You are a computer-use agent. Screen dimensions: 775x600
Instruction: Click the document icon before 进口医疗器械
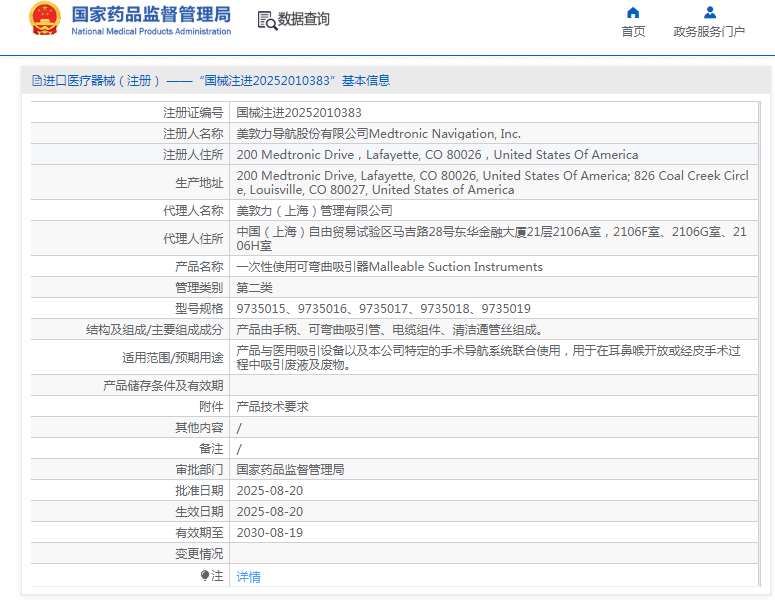coord(37,81)
